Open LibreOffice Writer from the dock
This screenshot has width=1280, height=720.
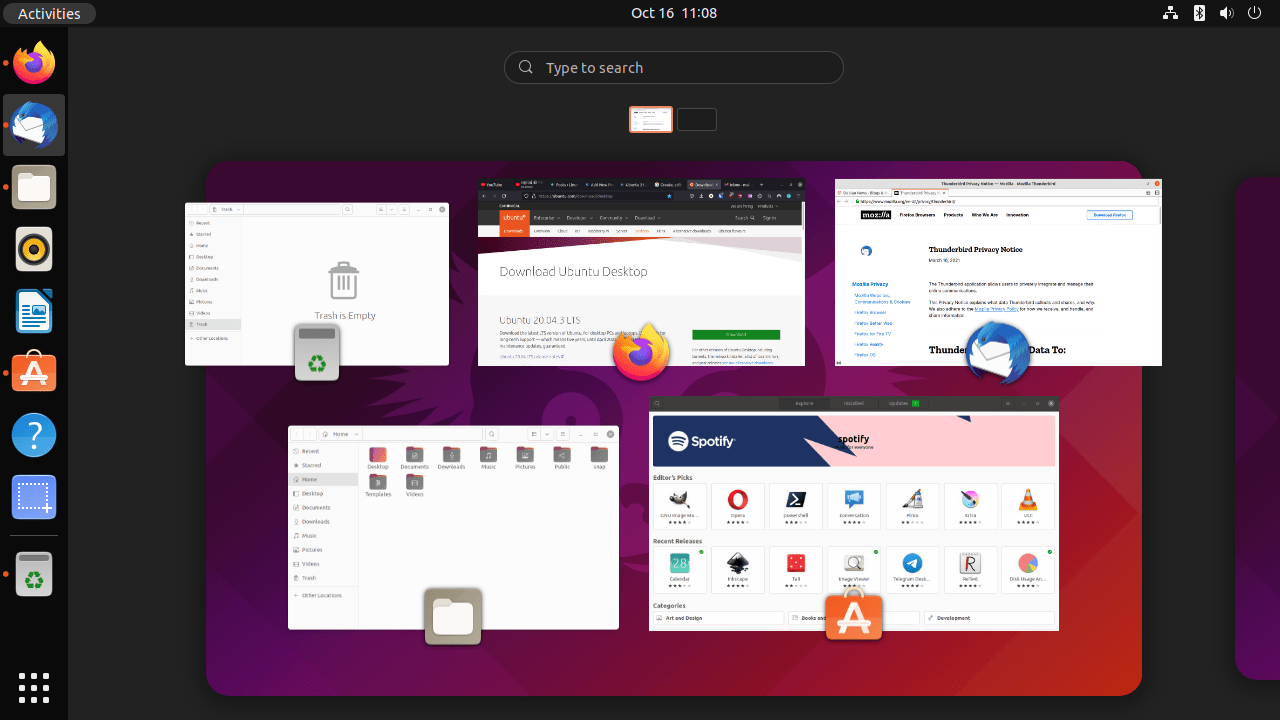click(34, 311)
